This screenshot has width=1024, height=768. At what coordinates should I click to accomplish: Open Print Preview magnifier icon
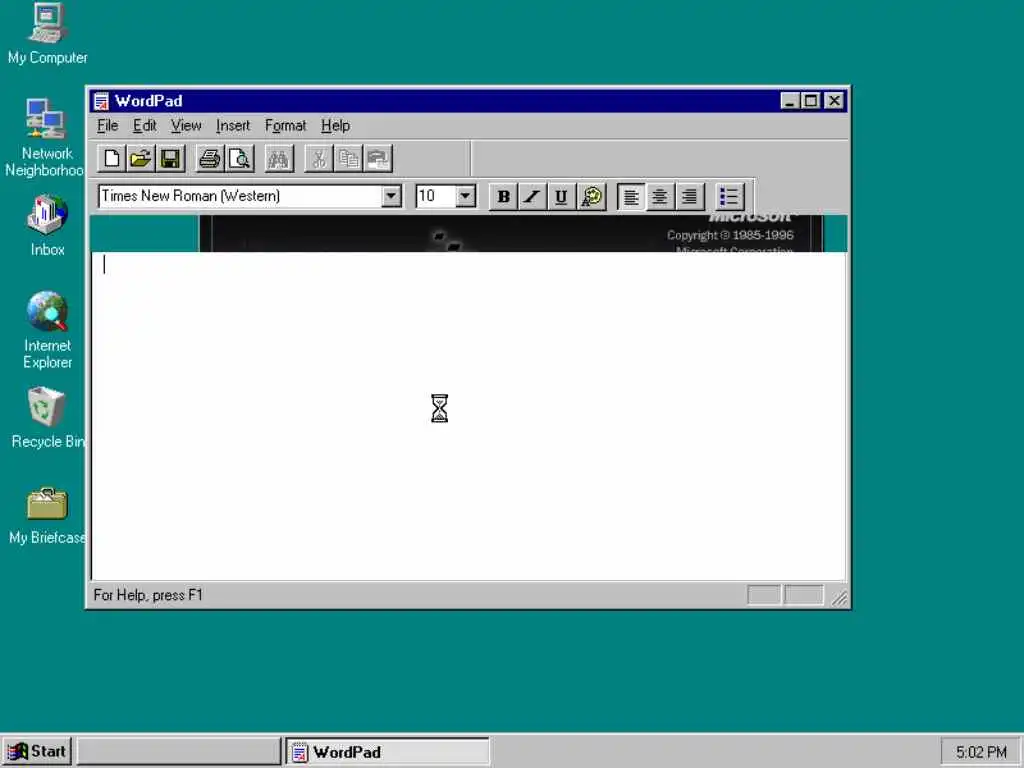pos(240,159)
